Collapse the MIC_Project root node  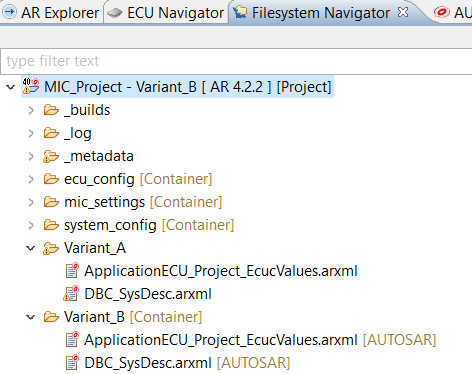coord(11,87)
